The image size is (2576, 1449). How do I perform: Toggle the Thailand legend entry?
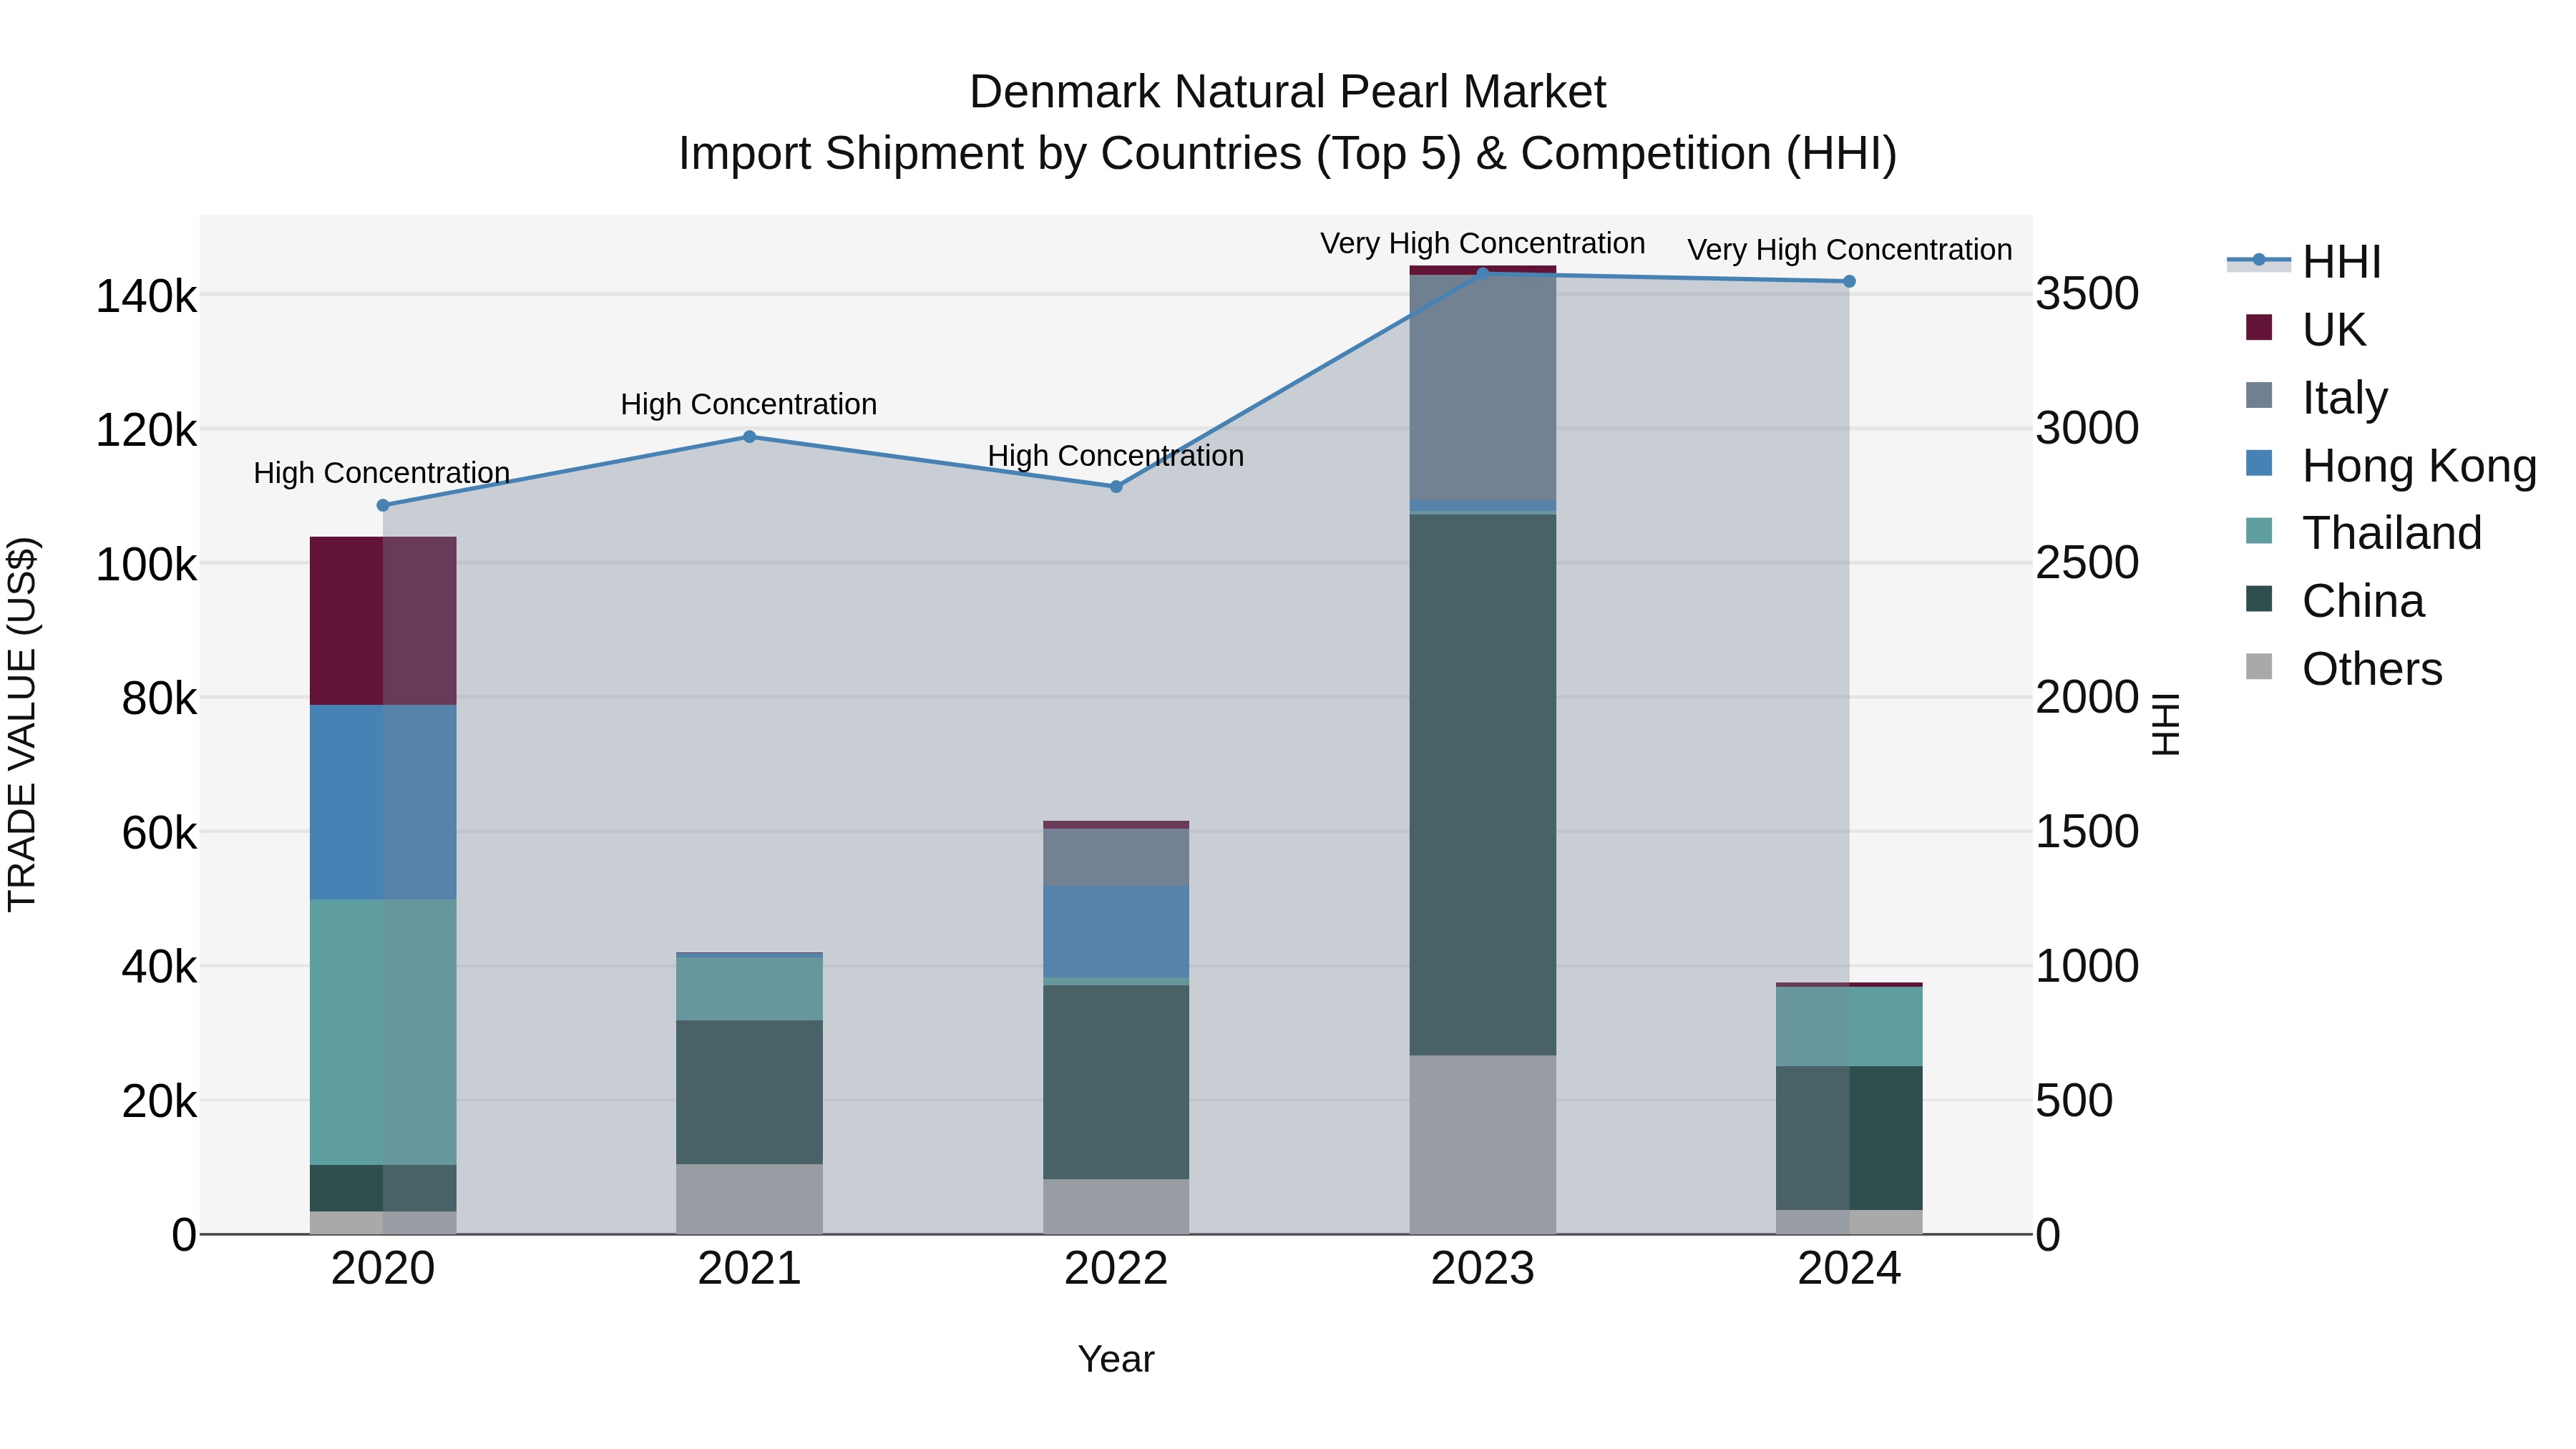pyautogui.click(x=2363, y=533)
